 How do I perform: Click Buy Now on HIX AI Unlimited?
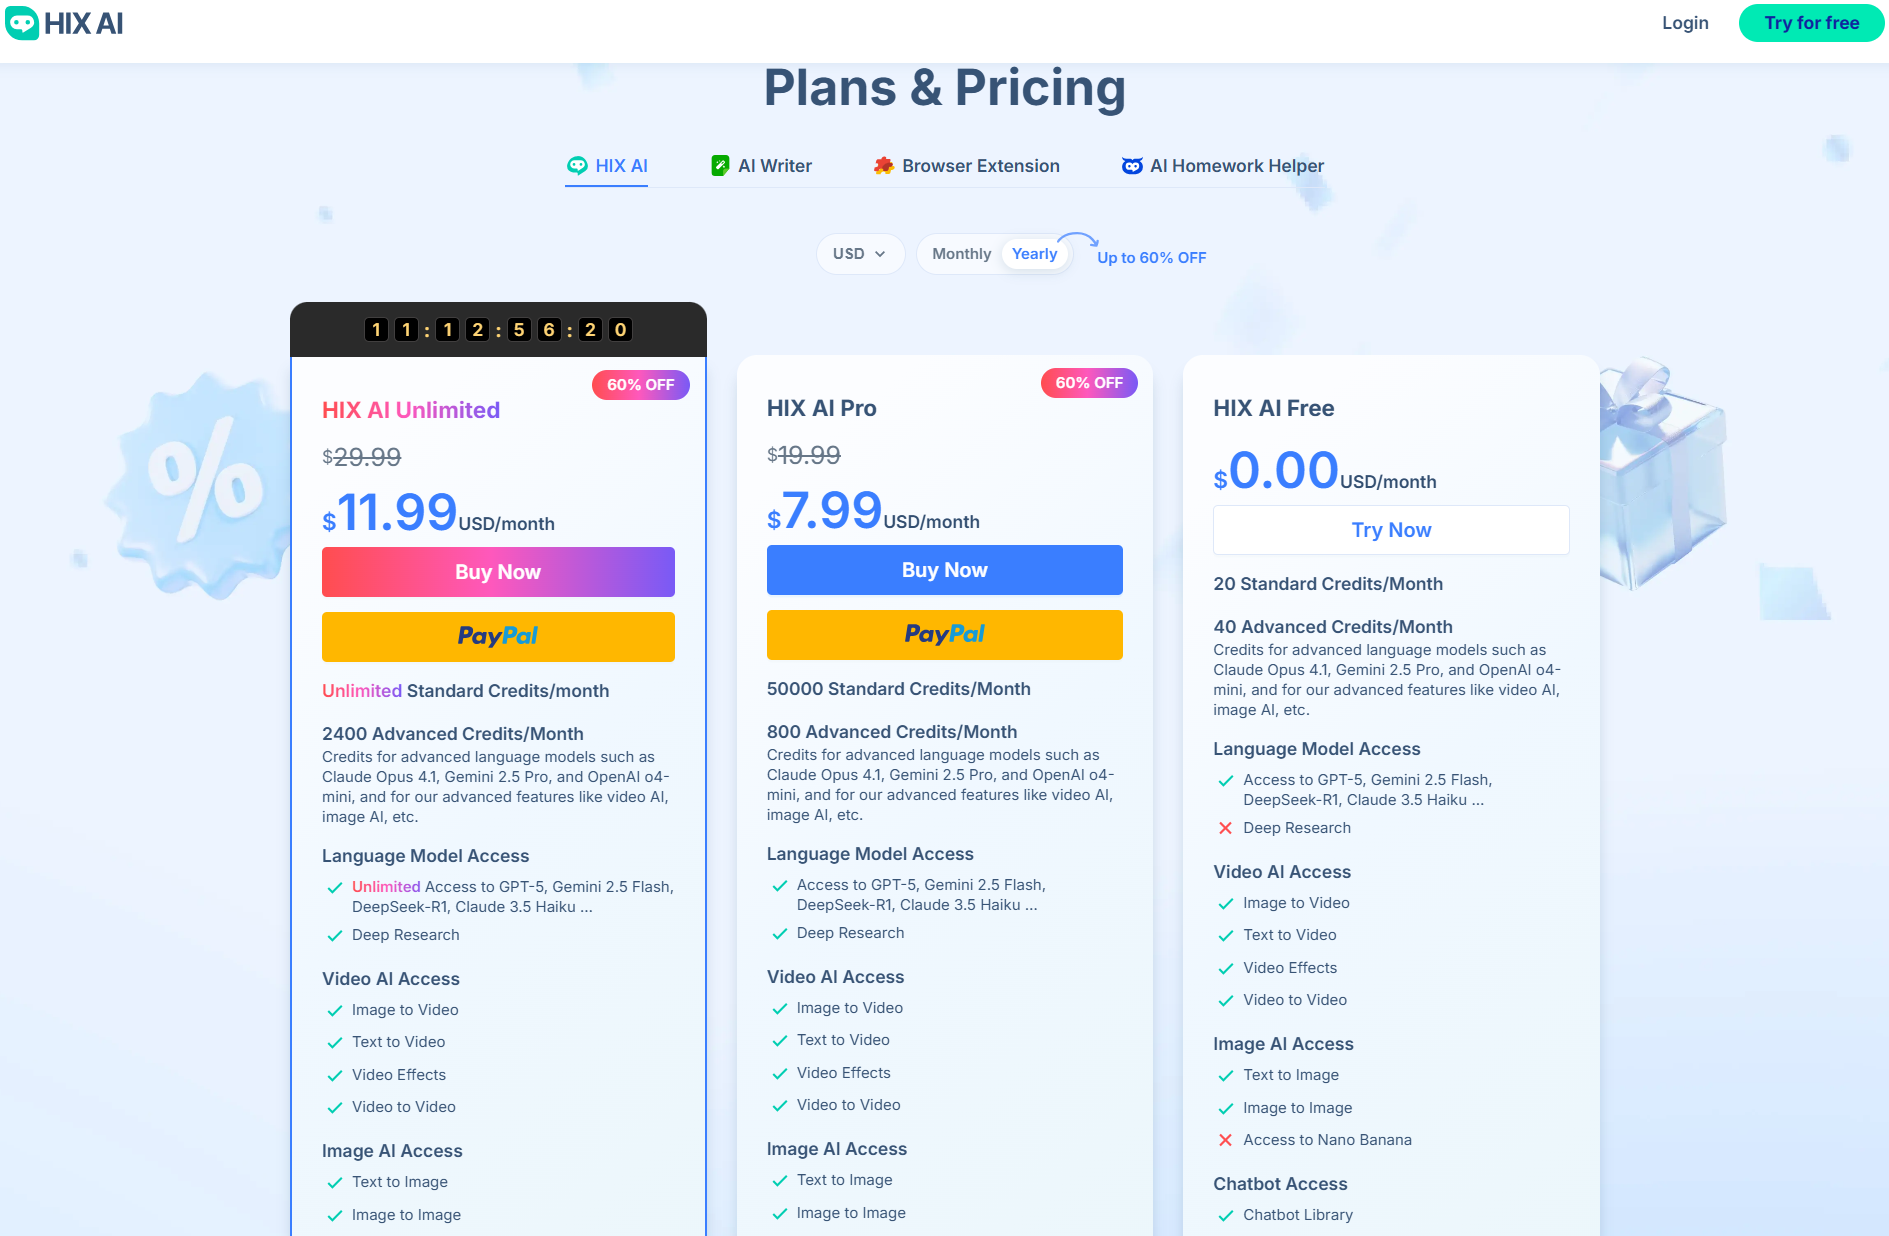pyautogui.click(x=497, y=571)
